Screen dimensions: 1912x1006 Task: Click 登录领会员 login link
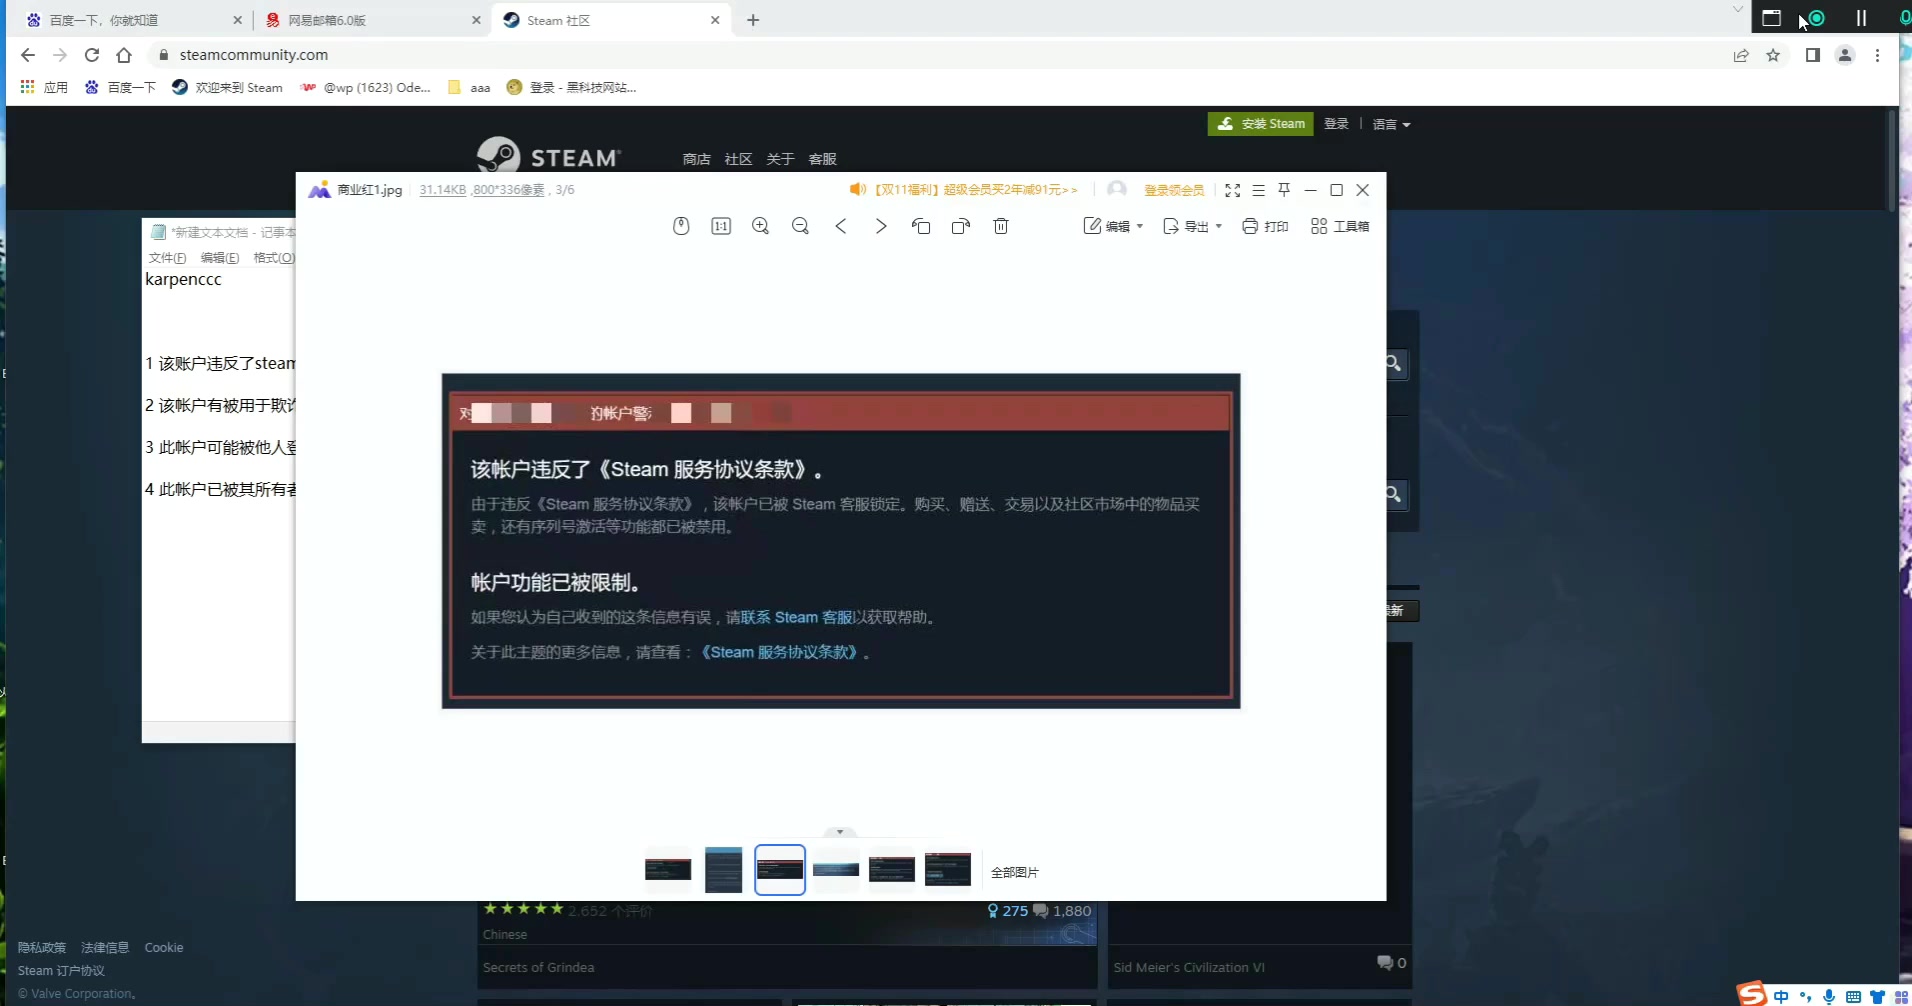tap(1174, 190)
